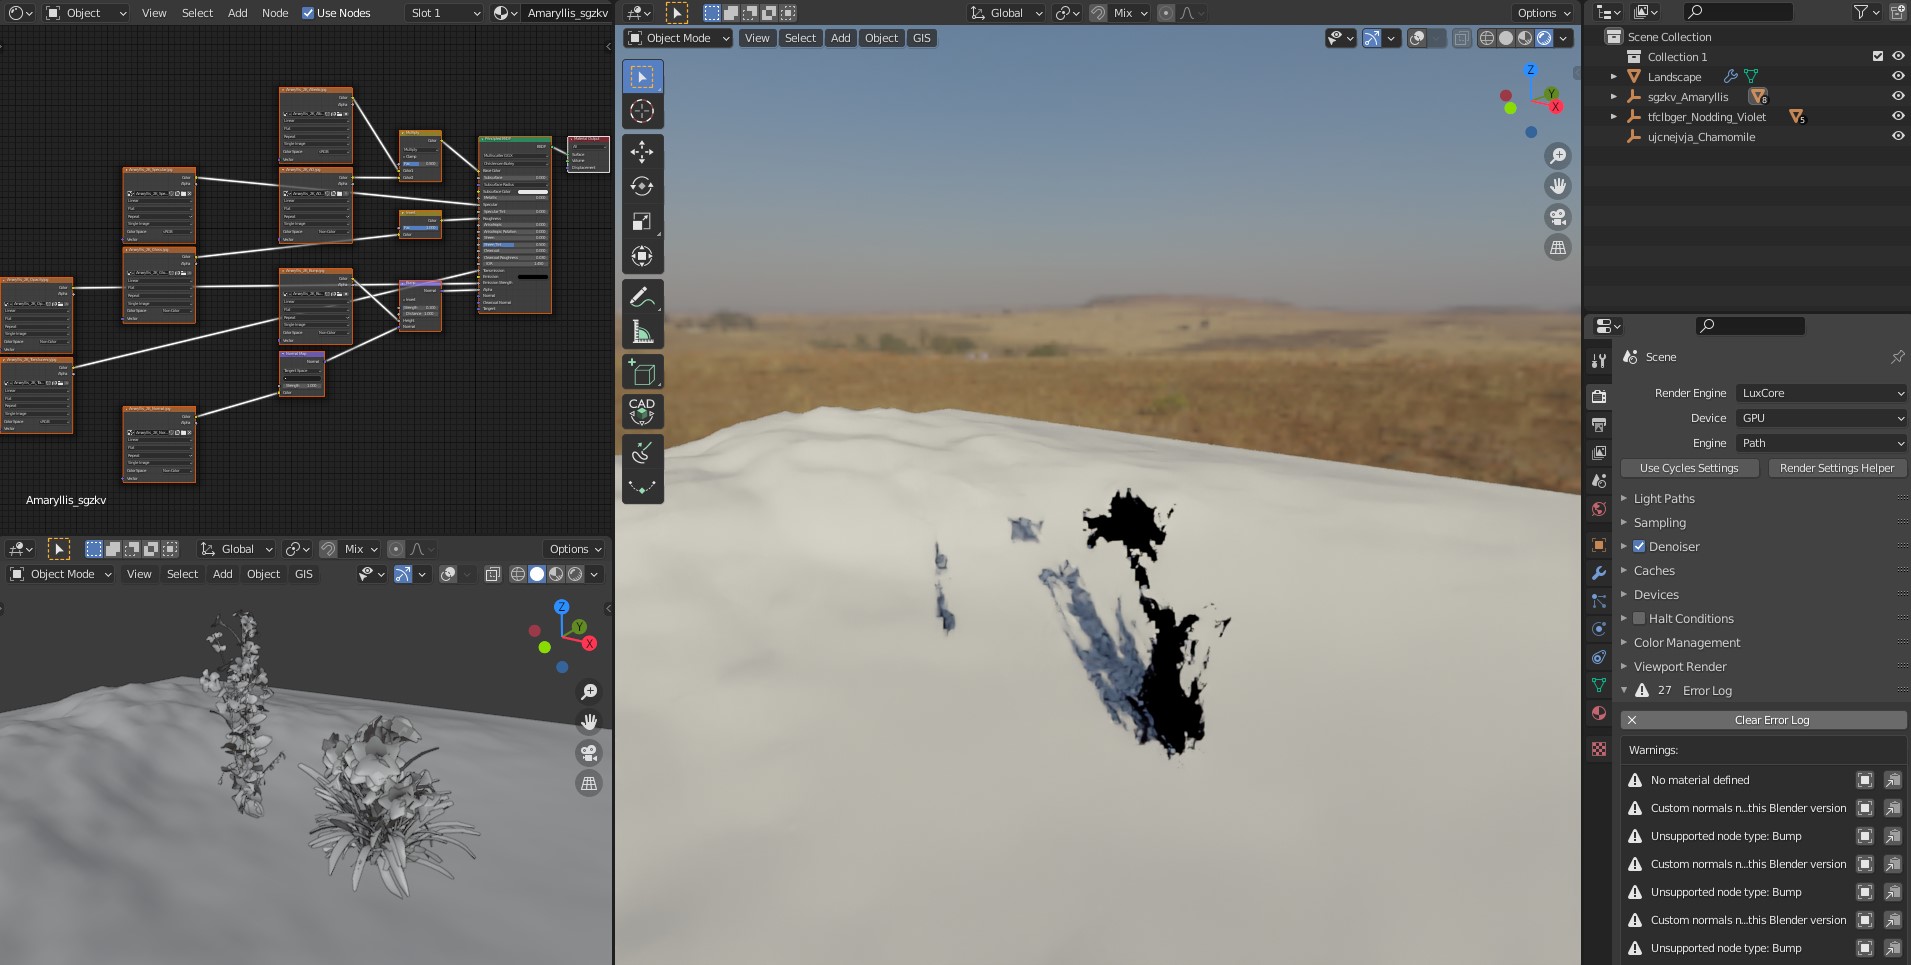1911x965 pixels.
Task: Enable the Denoiser checkbox
Action: click(x=1639, y=547)
